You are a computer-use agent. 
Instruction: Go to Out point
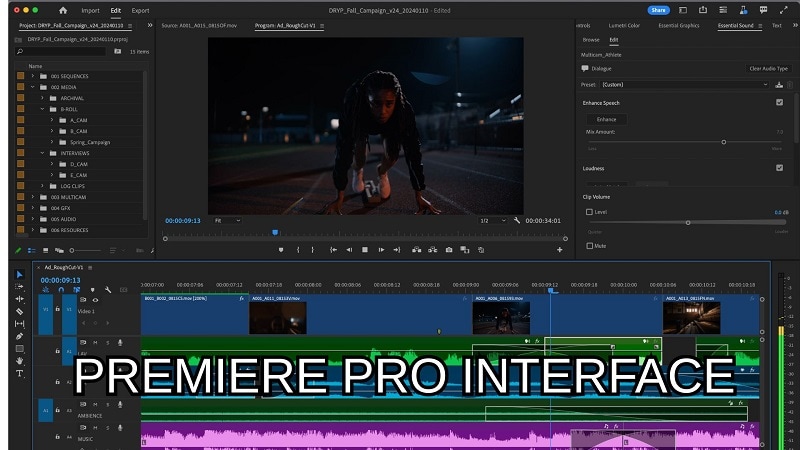point(397,250)
